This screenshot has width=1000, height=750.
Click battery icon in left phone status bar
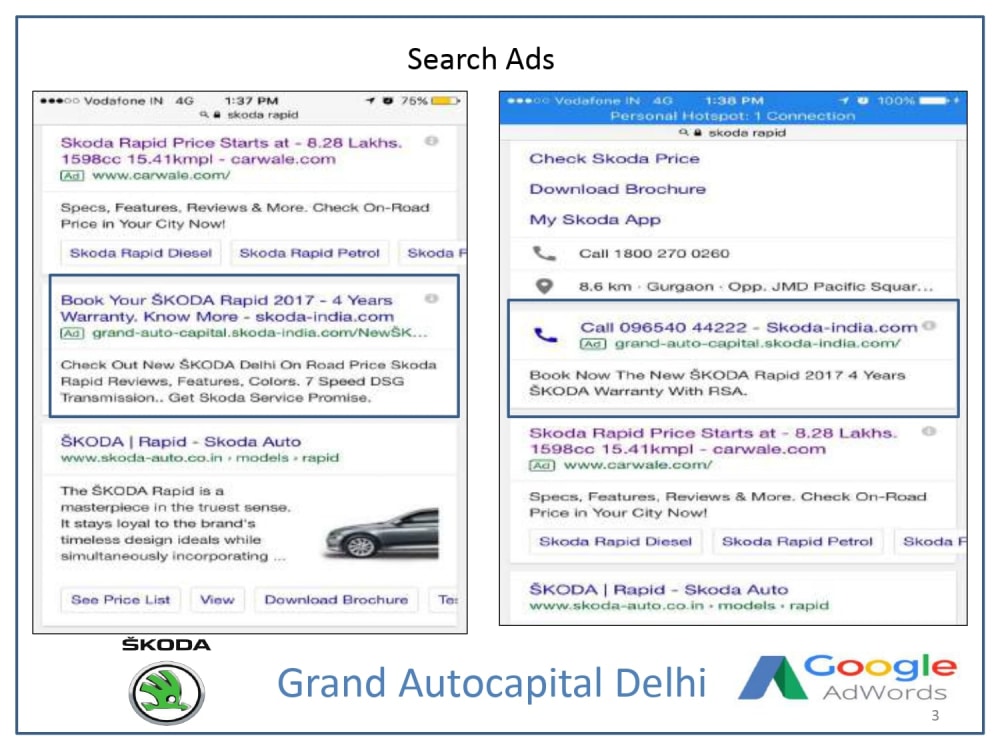(446, 101)
